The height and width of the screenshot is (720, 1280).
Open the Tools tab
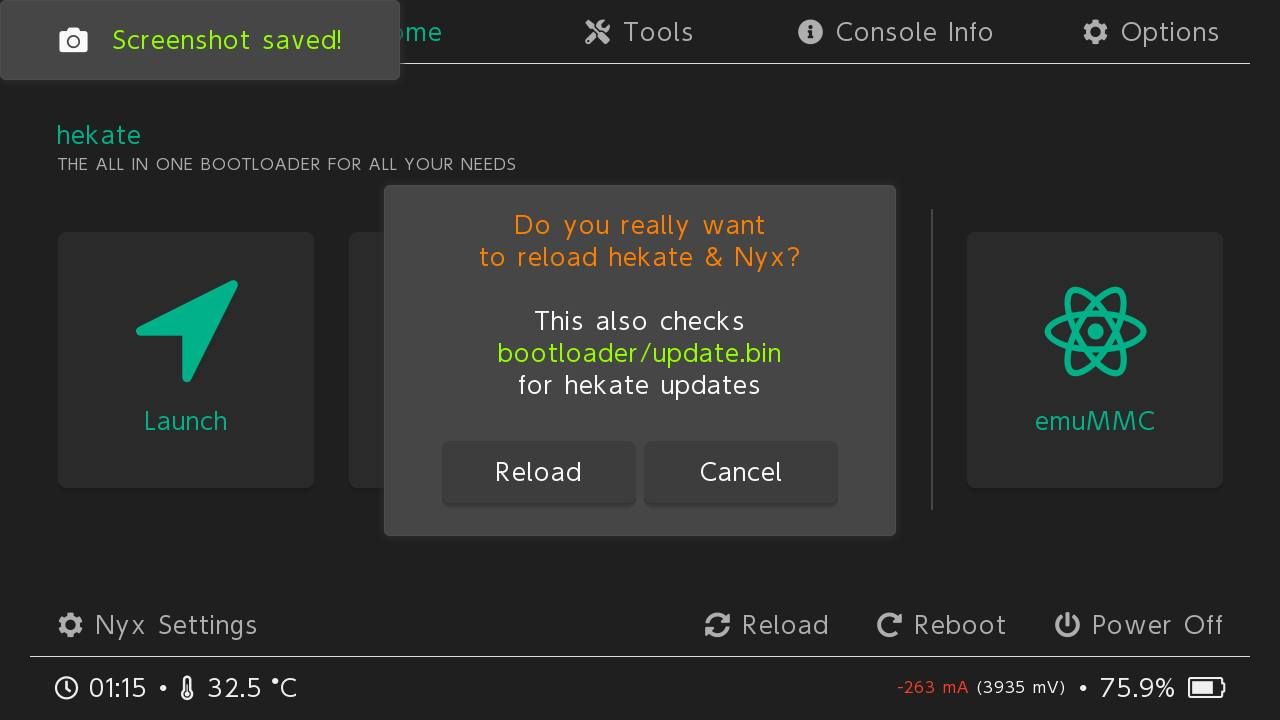pos(639,32)
